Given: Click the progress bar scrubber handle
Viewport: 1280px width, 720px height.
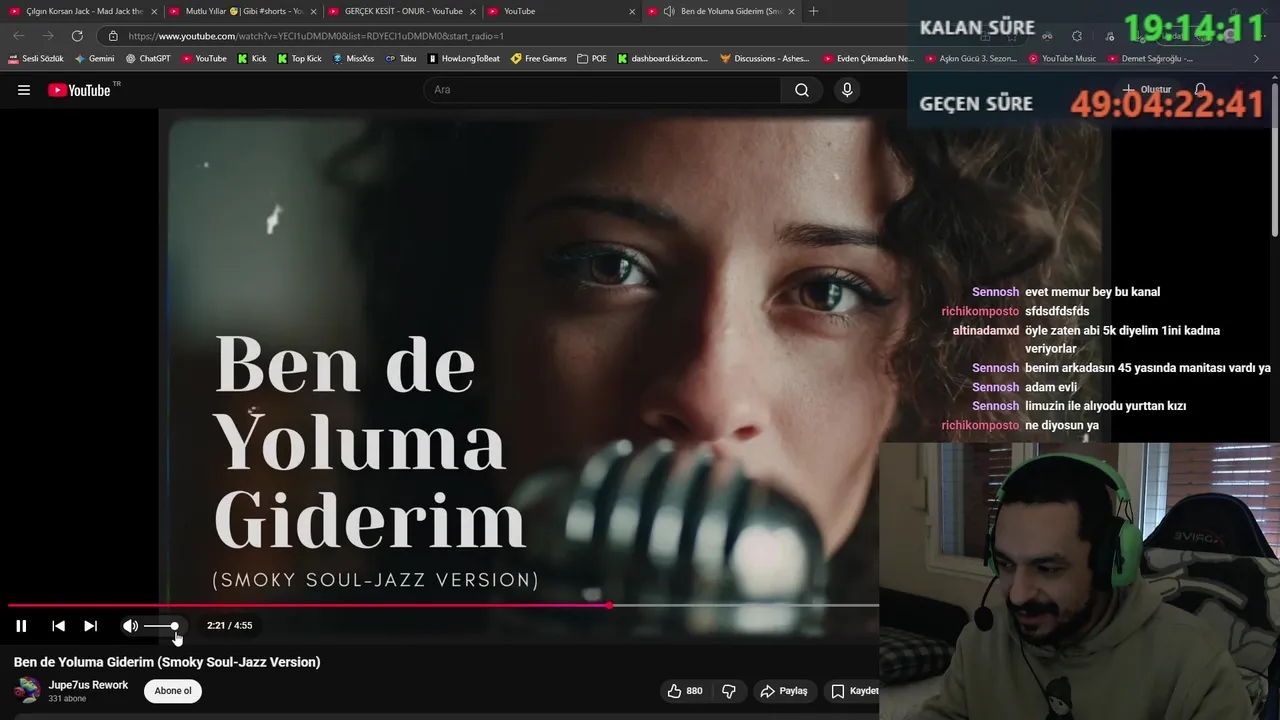Looking at the screenshot, I should 609,605.
